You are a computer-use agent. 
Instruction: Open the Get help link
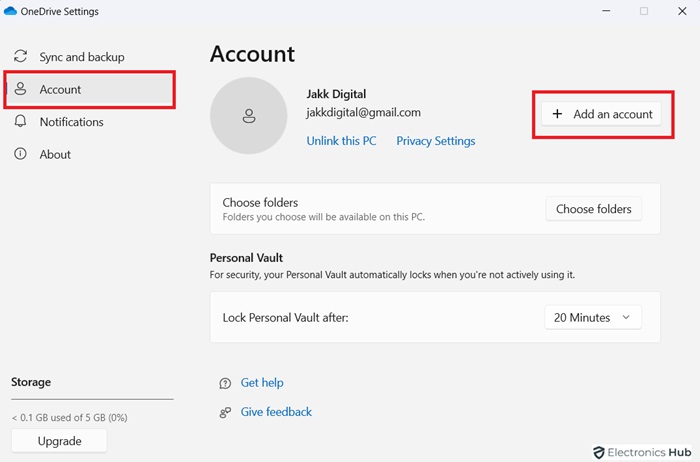[x=262, y=383]
